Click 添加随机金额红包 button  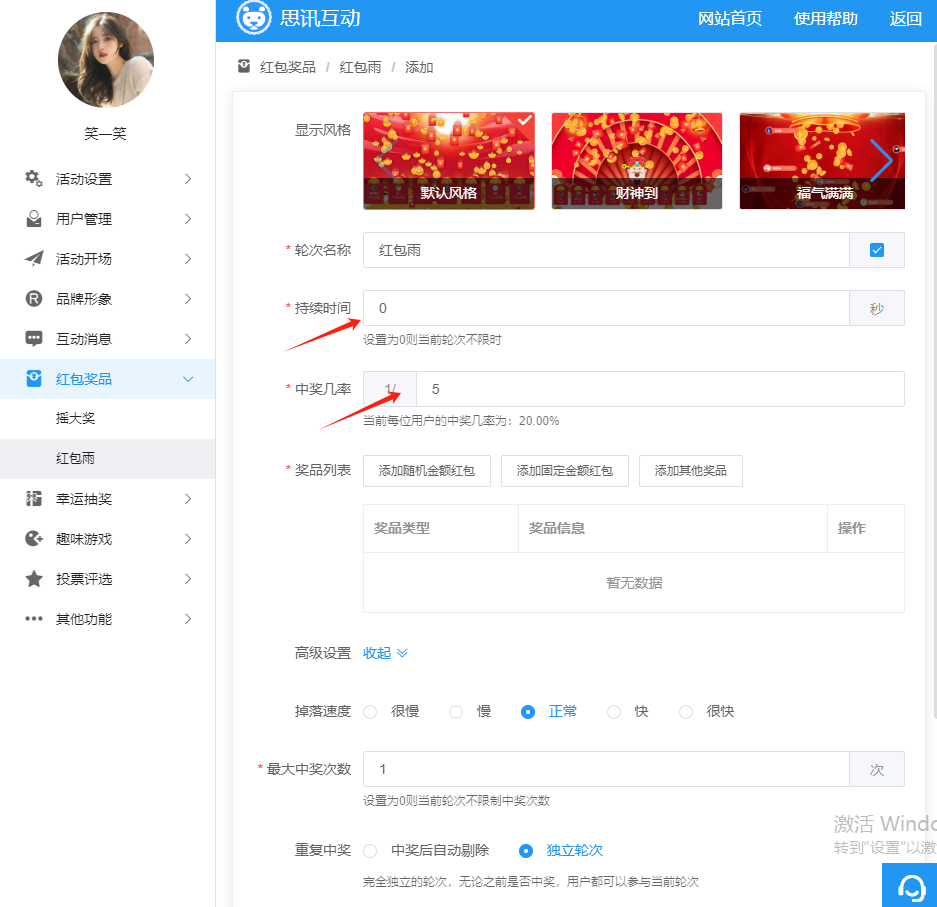coord(427,471)
